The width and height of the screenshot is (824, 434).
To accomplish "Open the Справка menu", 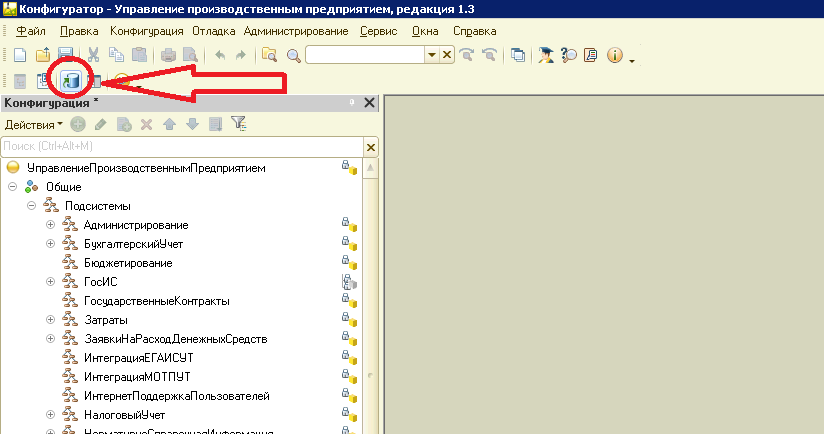I will point(475,32).
